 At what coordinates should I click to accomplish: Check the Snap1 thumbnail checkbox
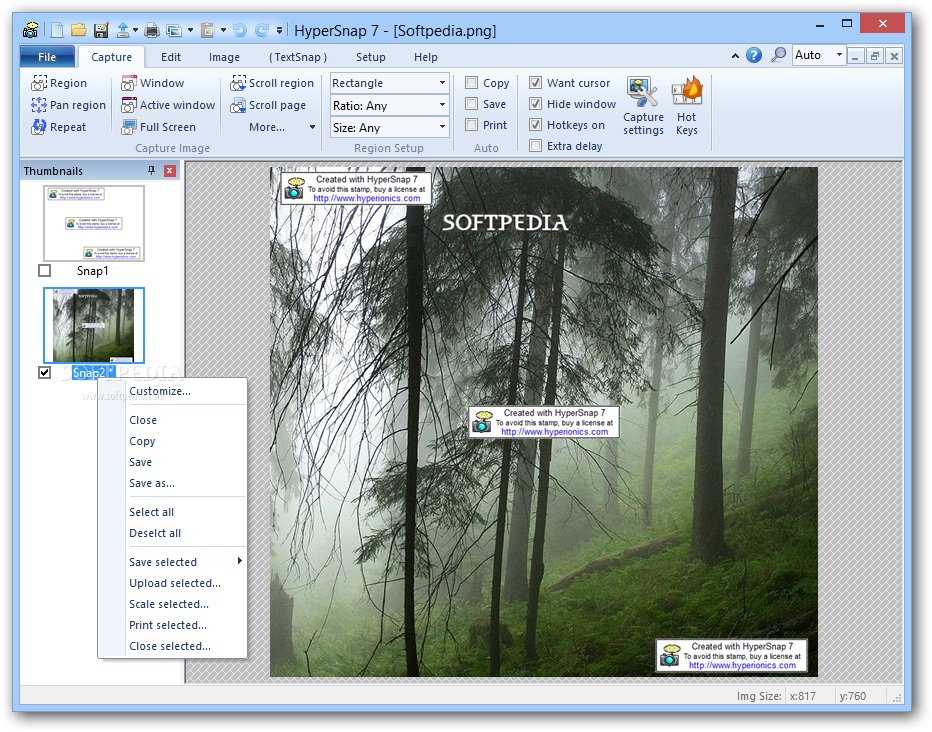44,271
